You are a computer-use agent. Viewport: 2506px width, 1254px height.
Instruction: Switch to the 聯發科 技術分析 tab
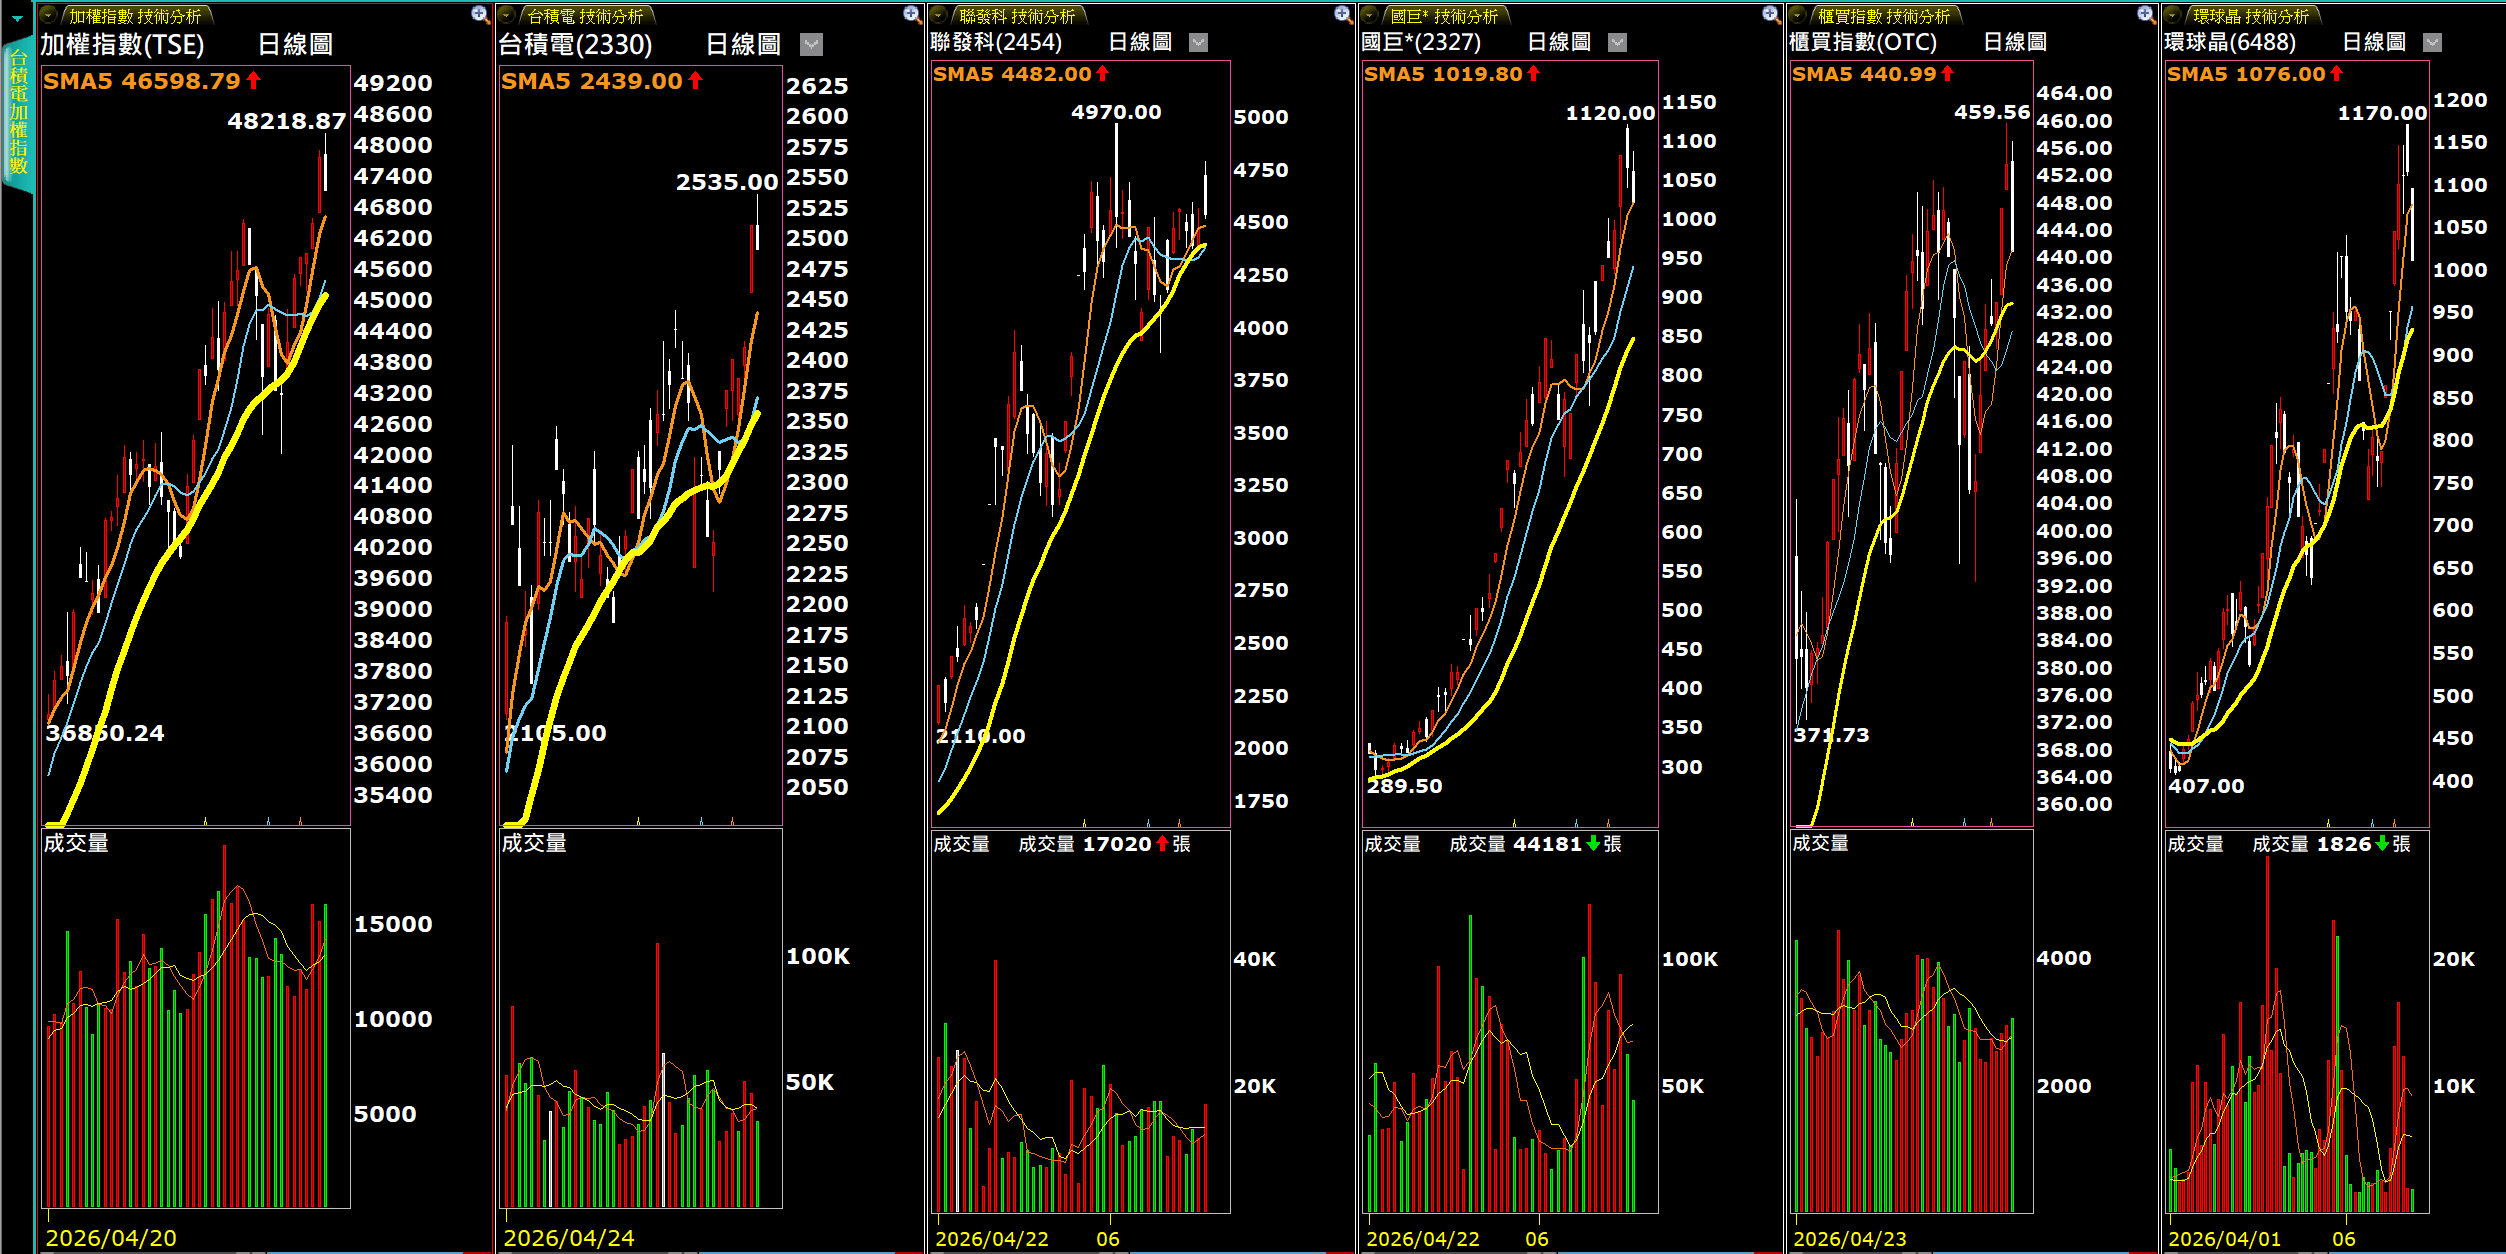(x=1017, y=16)
